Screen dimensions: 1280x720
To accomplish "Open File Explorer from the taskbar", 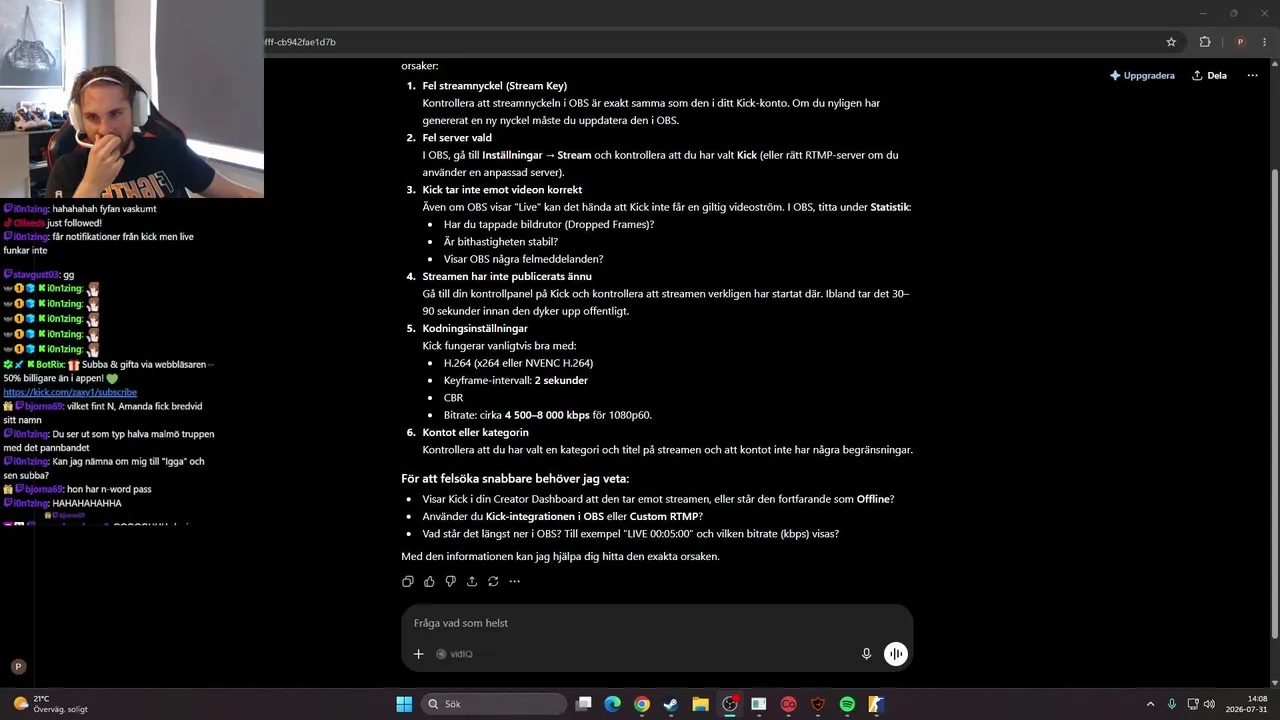I will [700, 704].
